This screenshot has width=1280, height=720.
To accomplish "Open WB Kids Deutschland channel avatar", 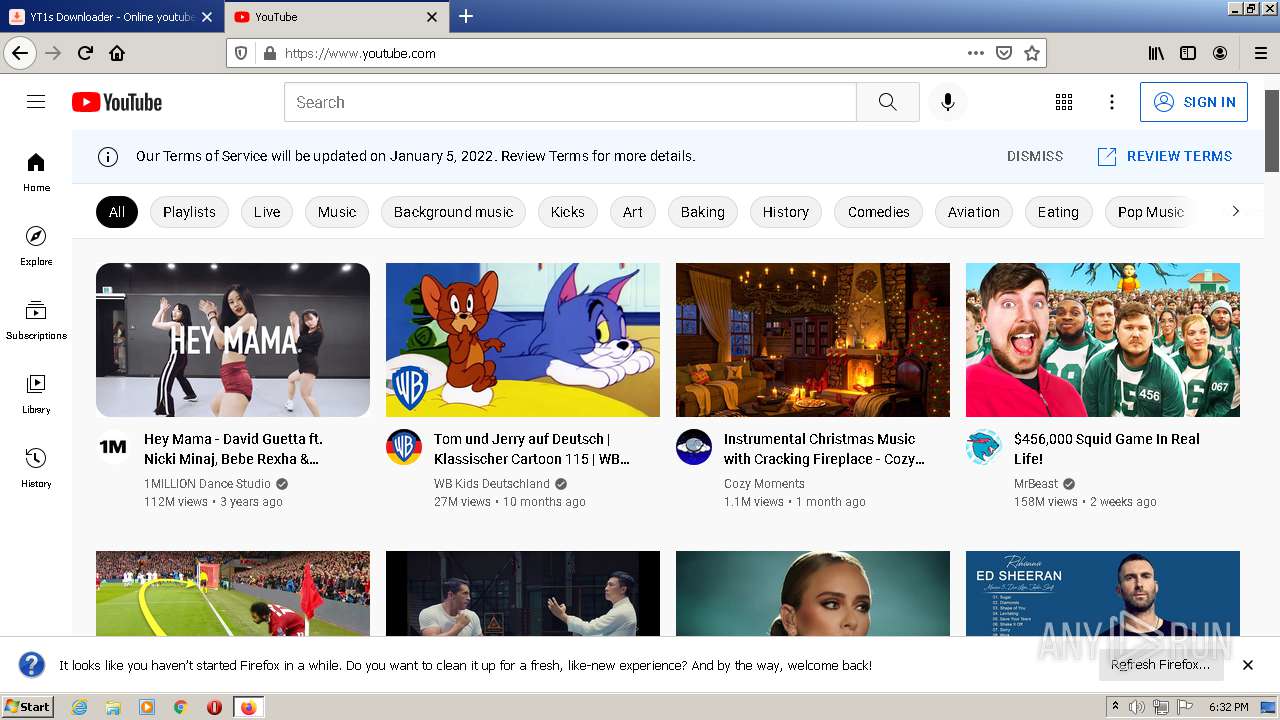I will (404, 447).
